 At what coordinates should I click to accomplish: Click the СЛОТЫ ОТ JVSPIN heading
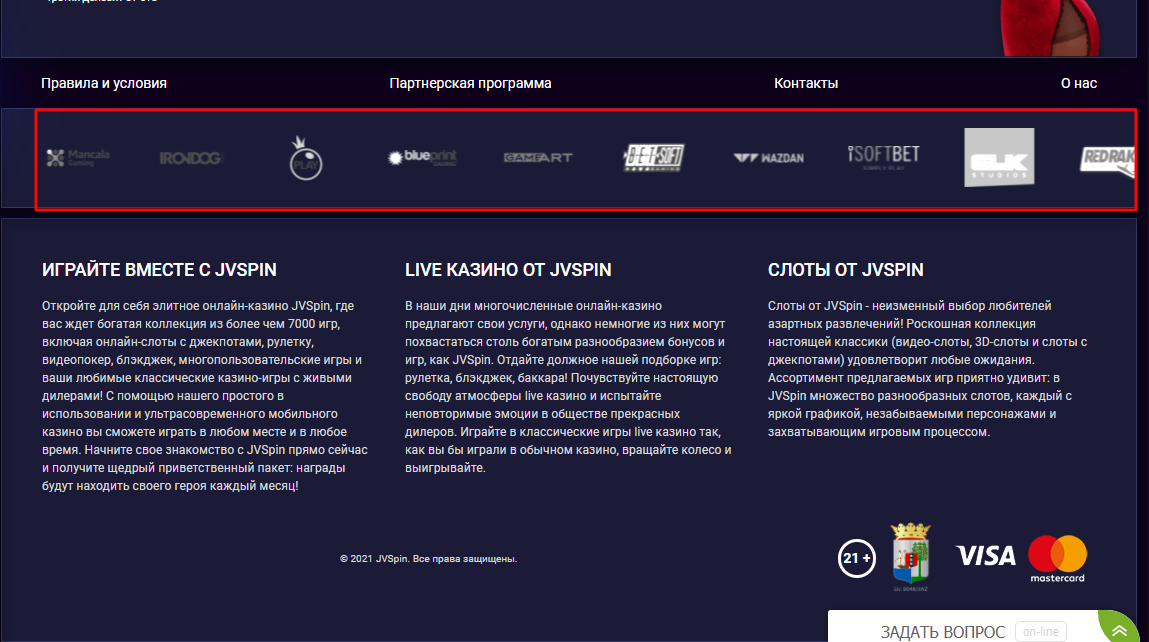point(846,270)
